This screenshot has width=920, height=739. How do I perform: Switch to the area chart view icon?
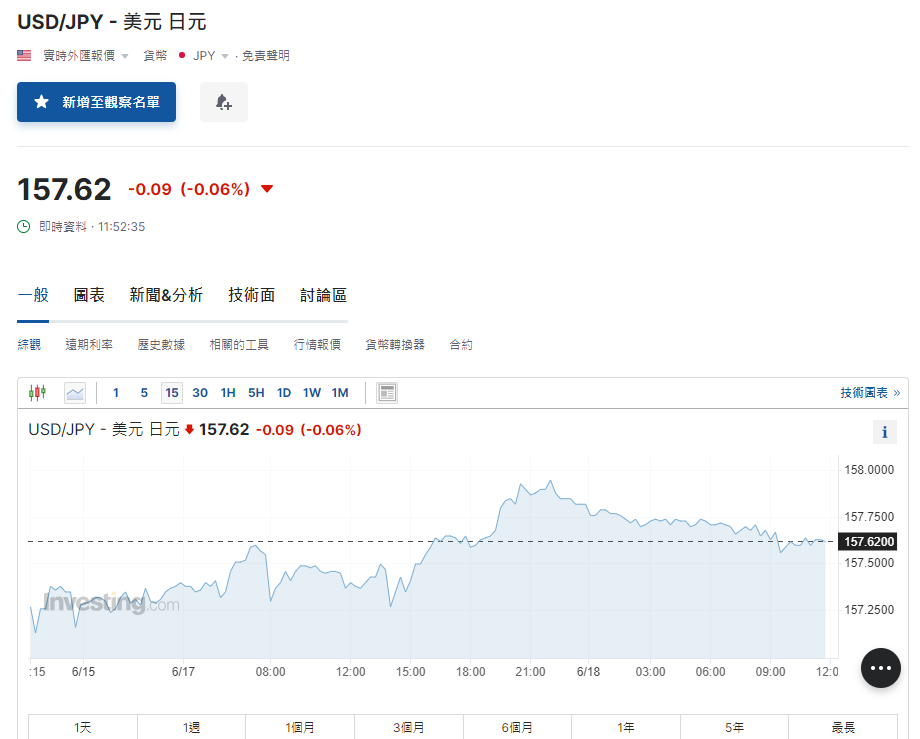(x=74, y=392)
